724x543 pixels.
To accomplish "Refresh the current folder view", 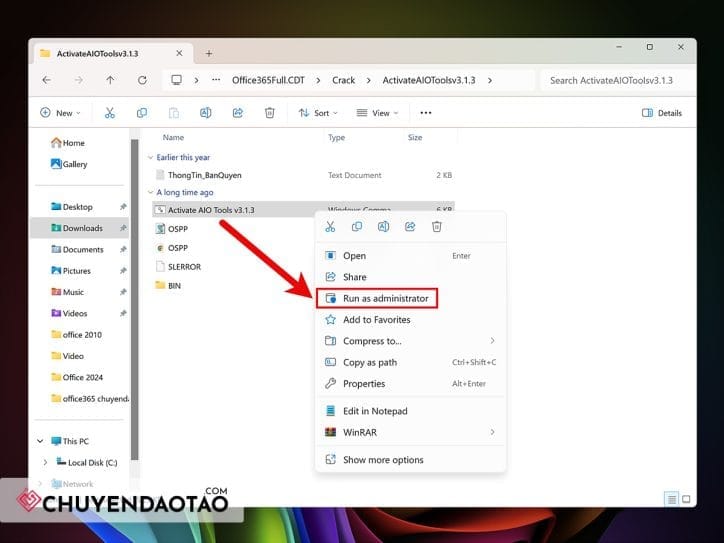I will pos(142,80).
